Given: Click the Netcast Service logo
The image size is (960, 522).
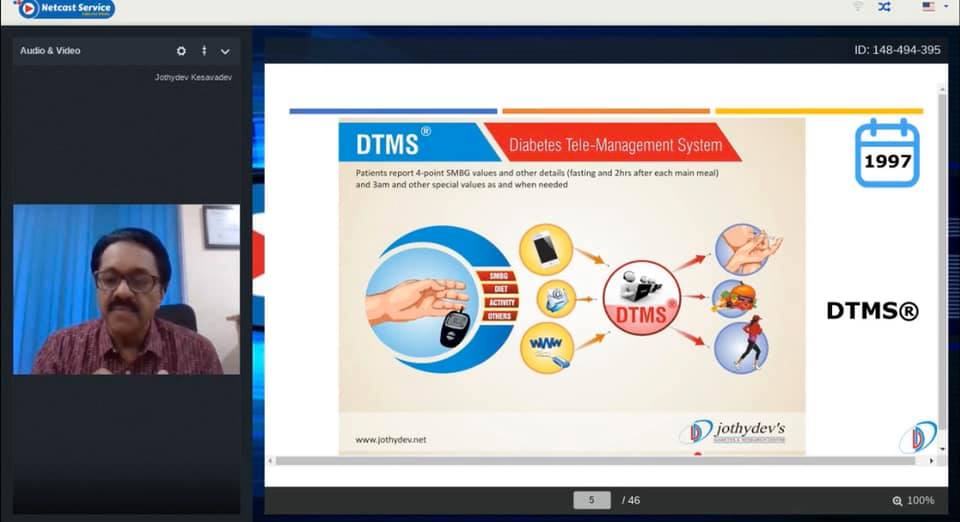Looking at the screenshot, I should pos(64,9).
